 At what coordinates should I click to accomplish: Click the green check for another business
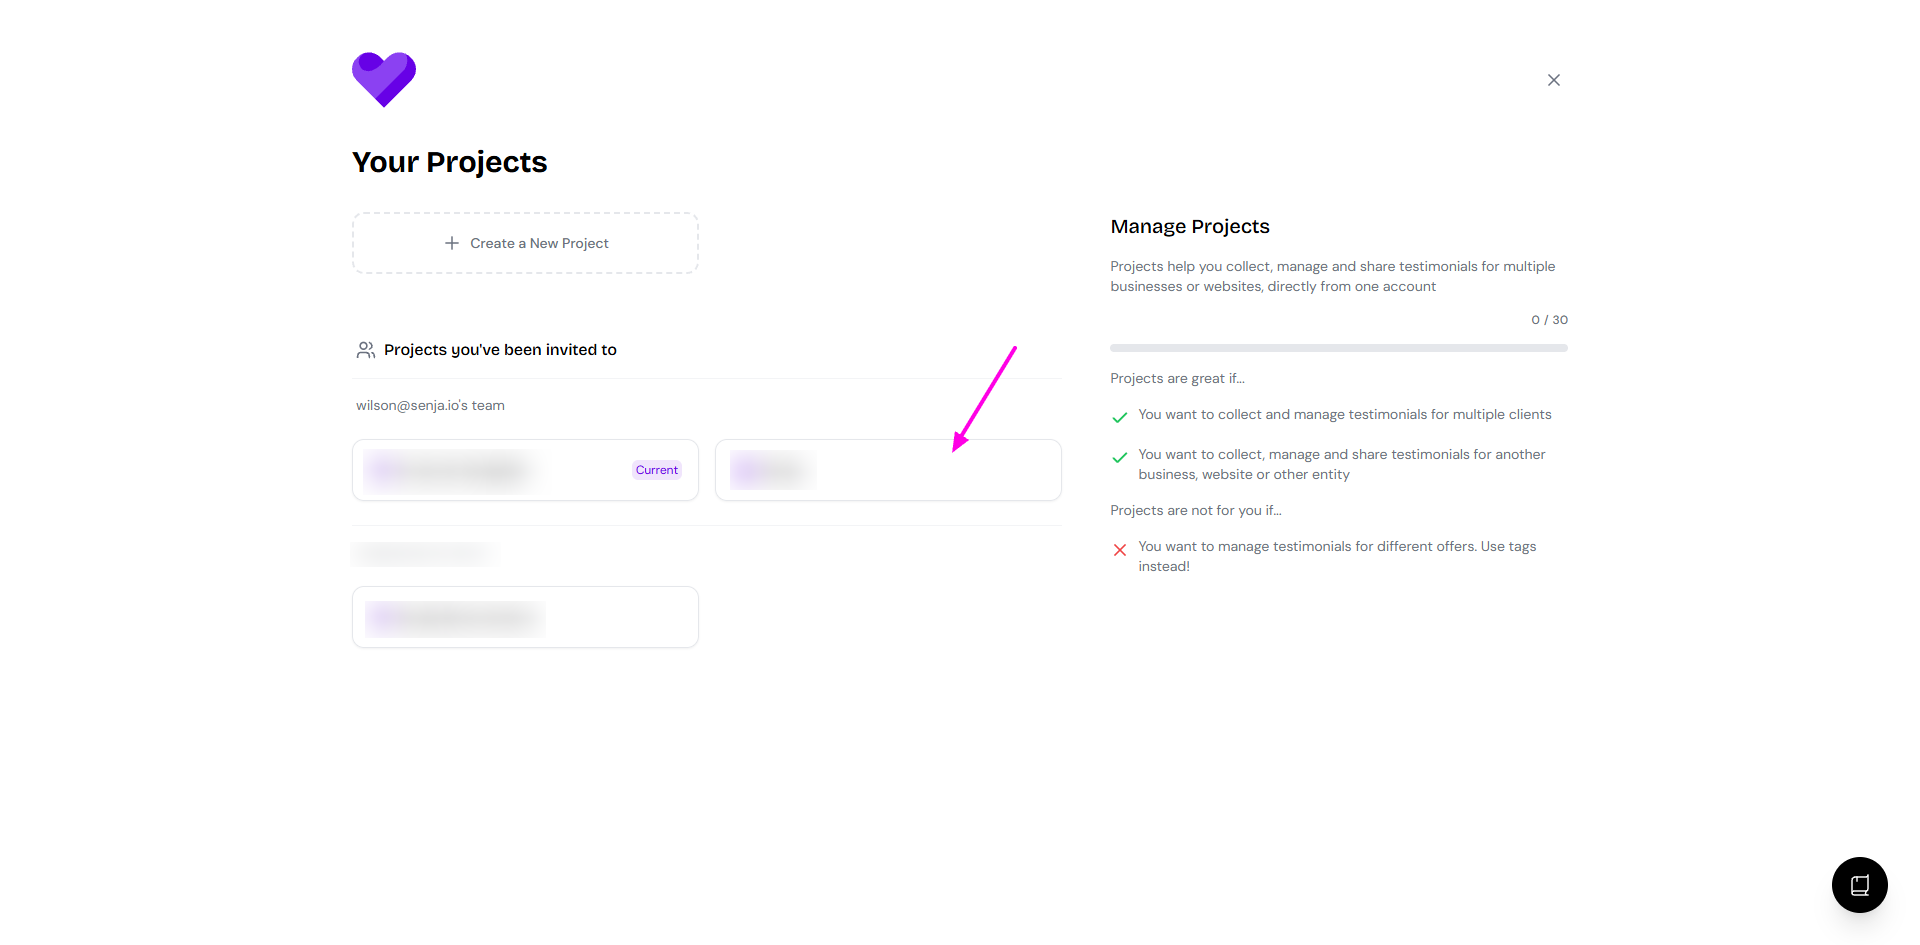click(1120, 457)
